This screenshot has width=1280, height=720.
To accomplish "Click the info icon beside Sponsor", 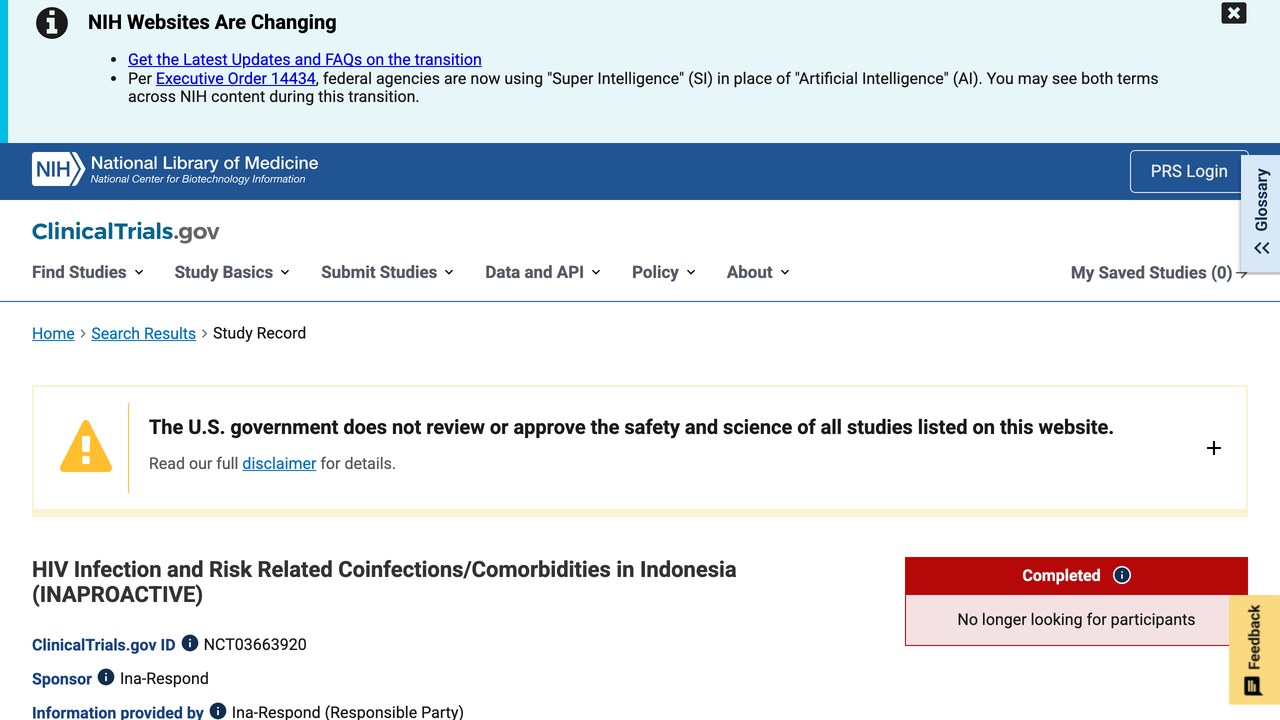I will pos(106,677).
